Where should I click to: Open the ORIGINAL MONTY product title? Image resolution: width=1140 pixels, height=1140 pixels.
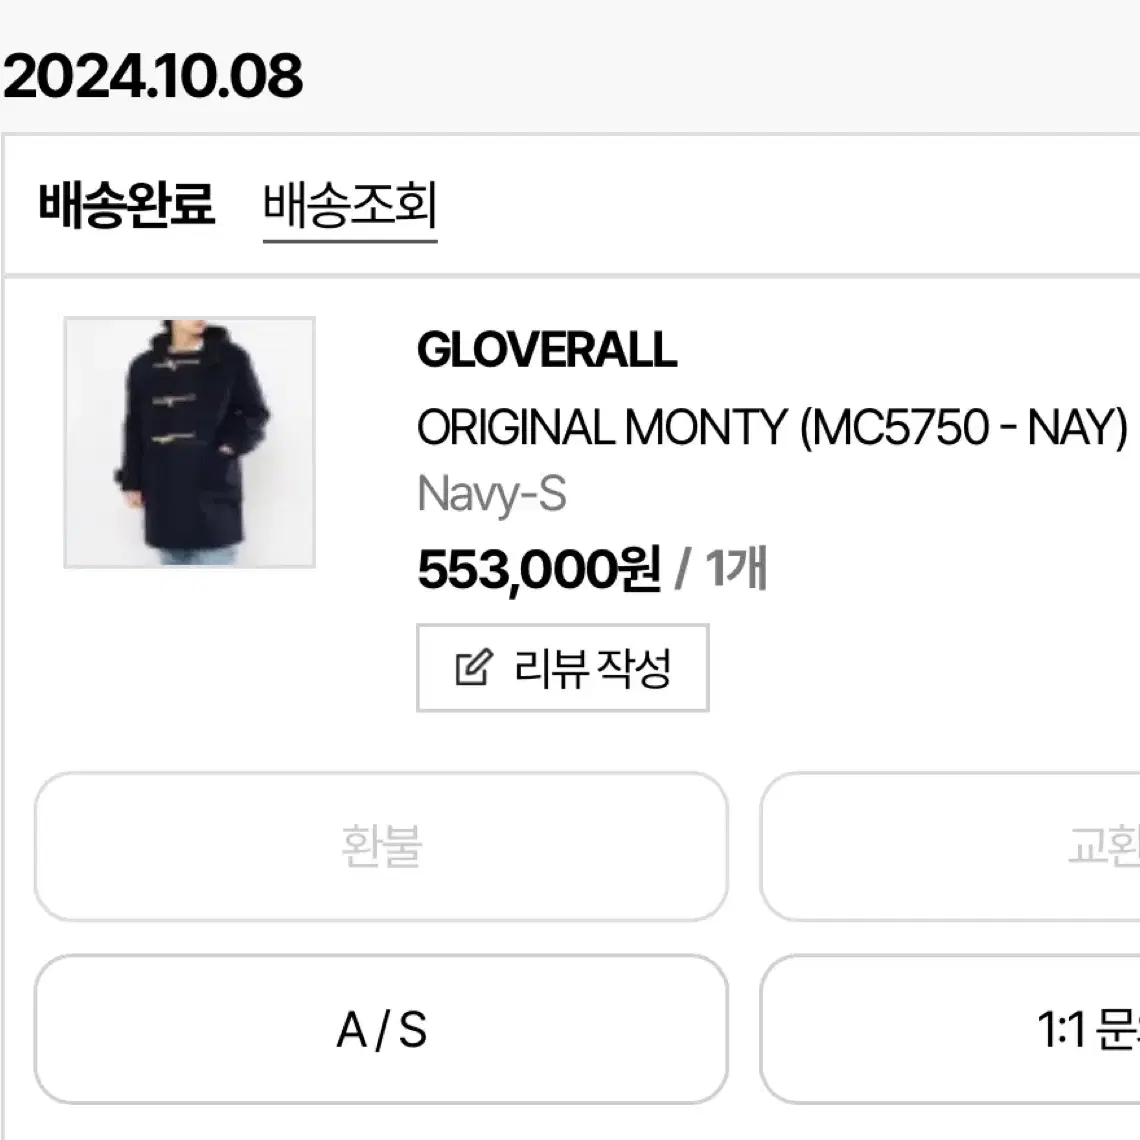click(x=772, y=427)
